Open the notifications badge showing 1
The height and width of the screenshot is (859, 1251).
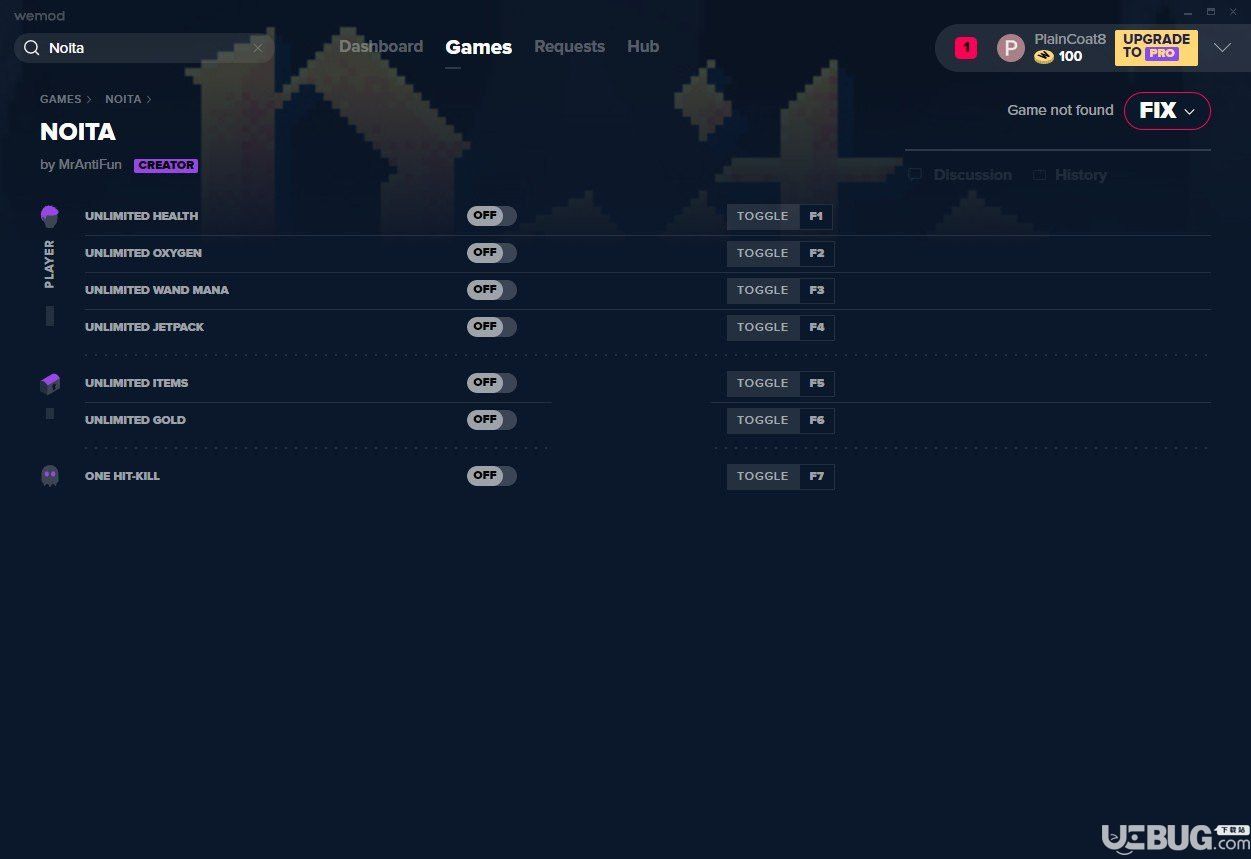(x=966, y=47)
